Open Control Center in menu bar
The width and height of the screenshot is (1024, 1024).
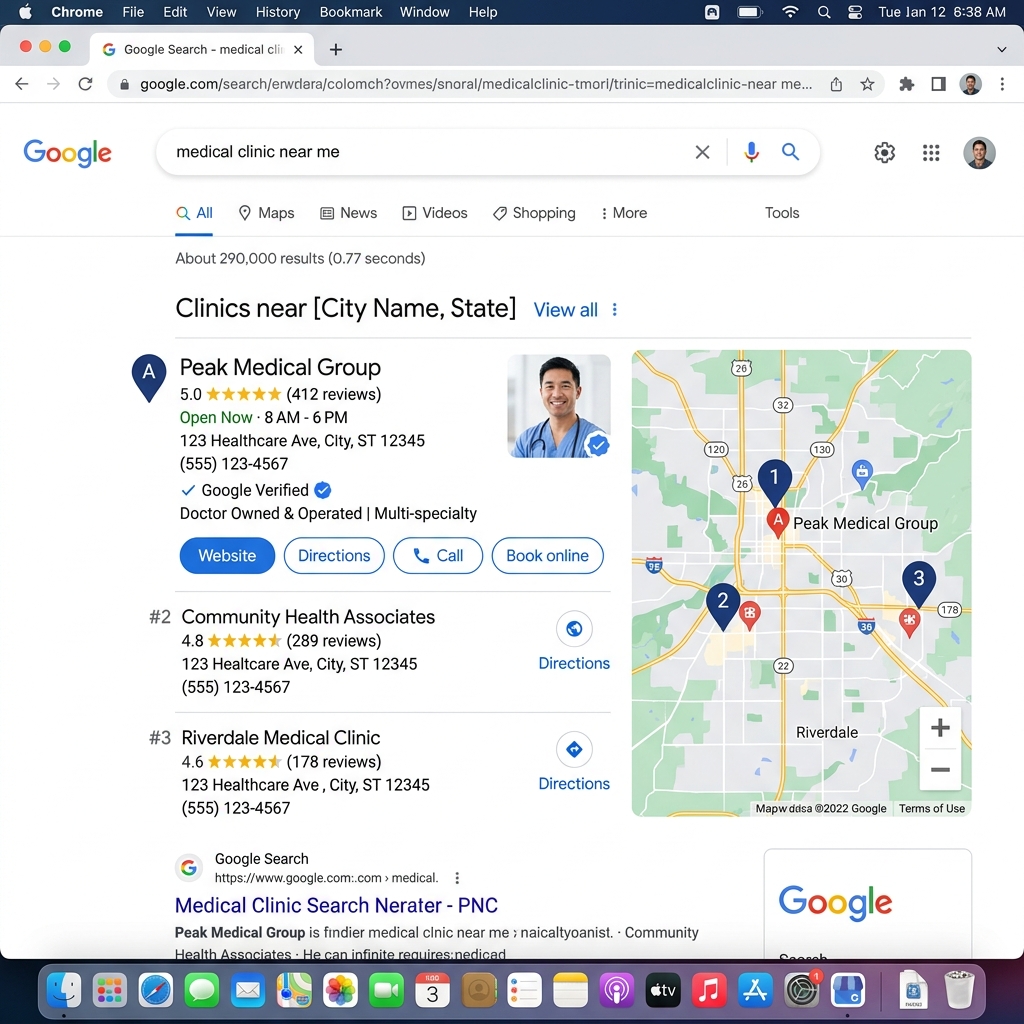[x=855, y=12]
